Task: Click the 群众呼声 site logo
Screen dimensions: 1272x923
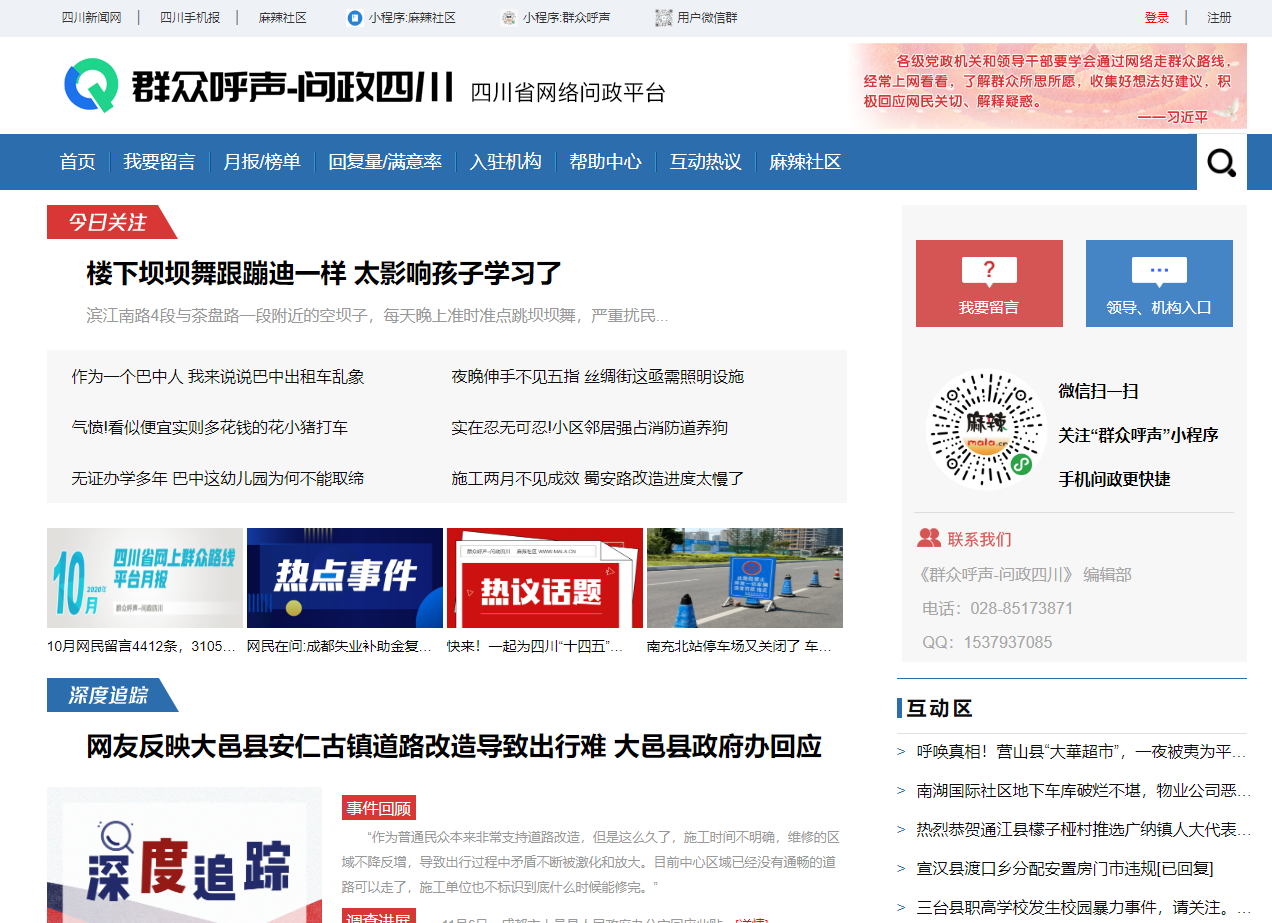Action: click(x=260, y=87)
